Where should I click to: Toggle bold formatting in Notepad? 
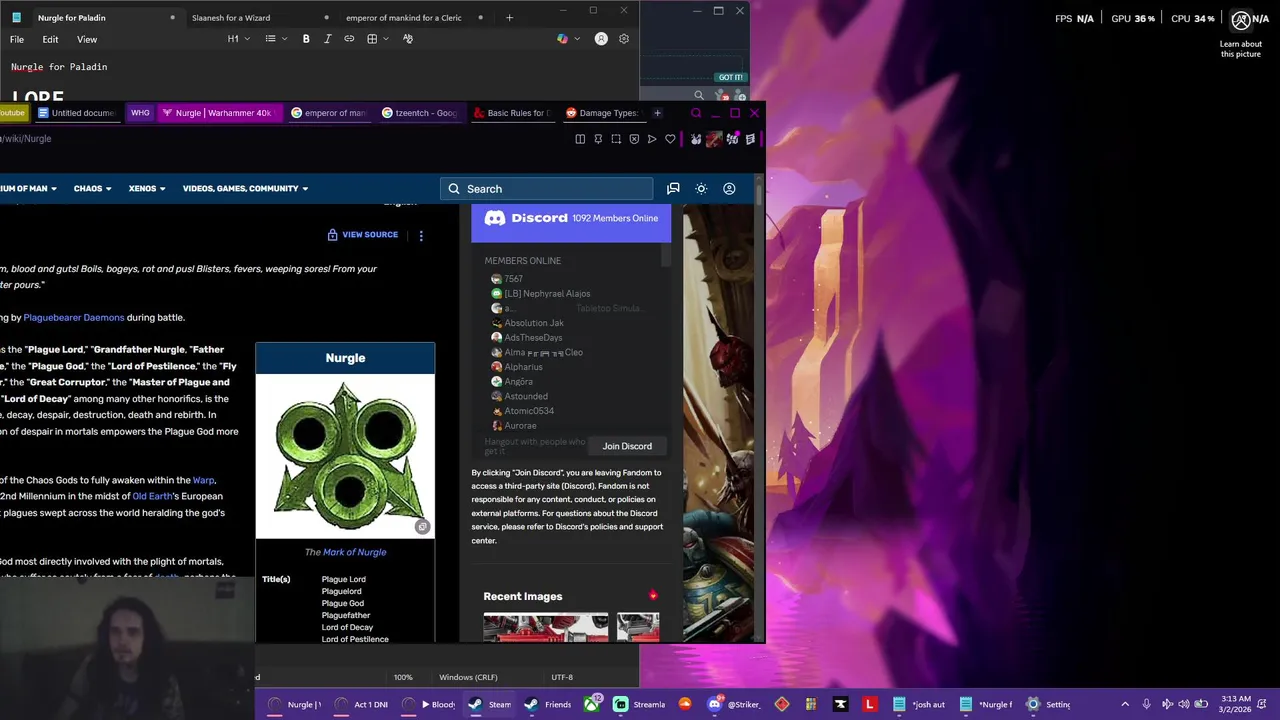(x=306, y=39)
